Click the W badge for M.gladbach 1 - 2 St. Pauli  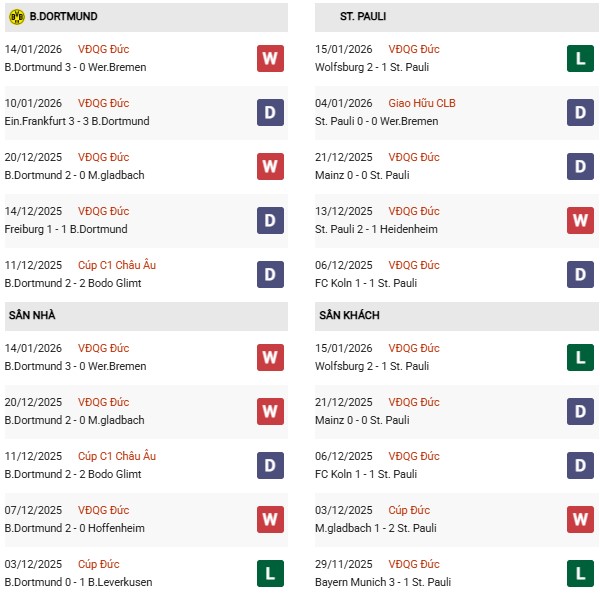pos(580,519)
